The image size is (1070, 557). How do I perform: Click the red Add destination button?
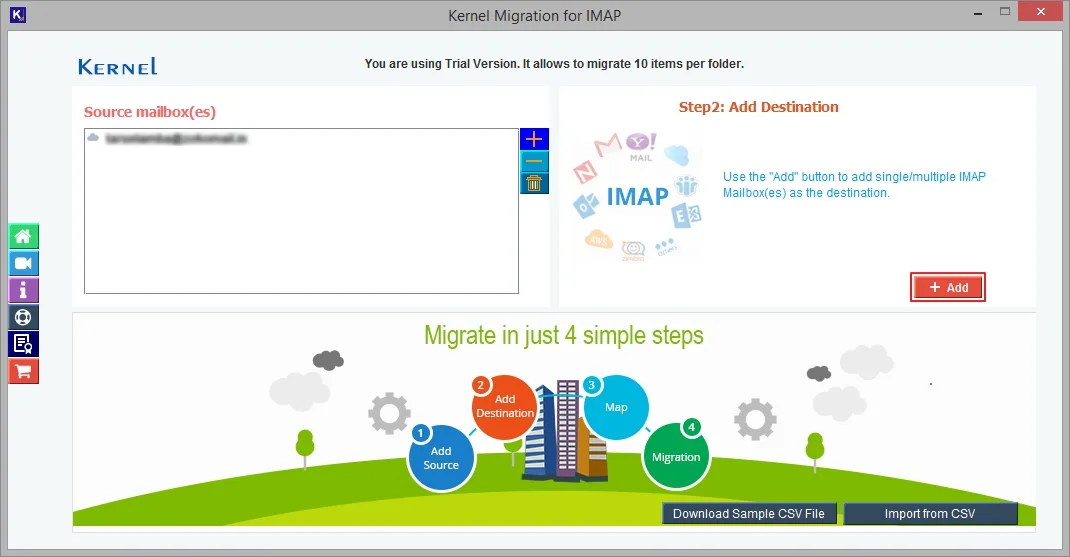click(948, 287)
